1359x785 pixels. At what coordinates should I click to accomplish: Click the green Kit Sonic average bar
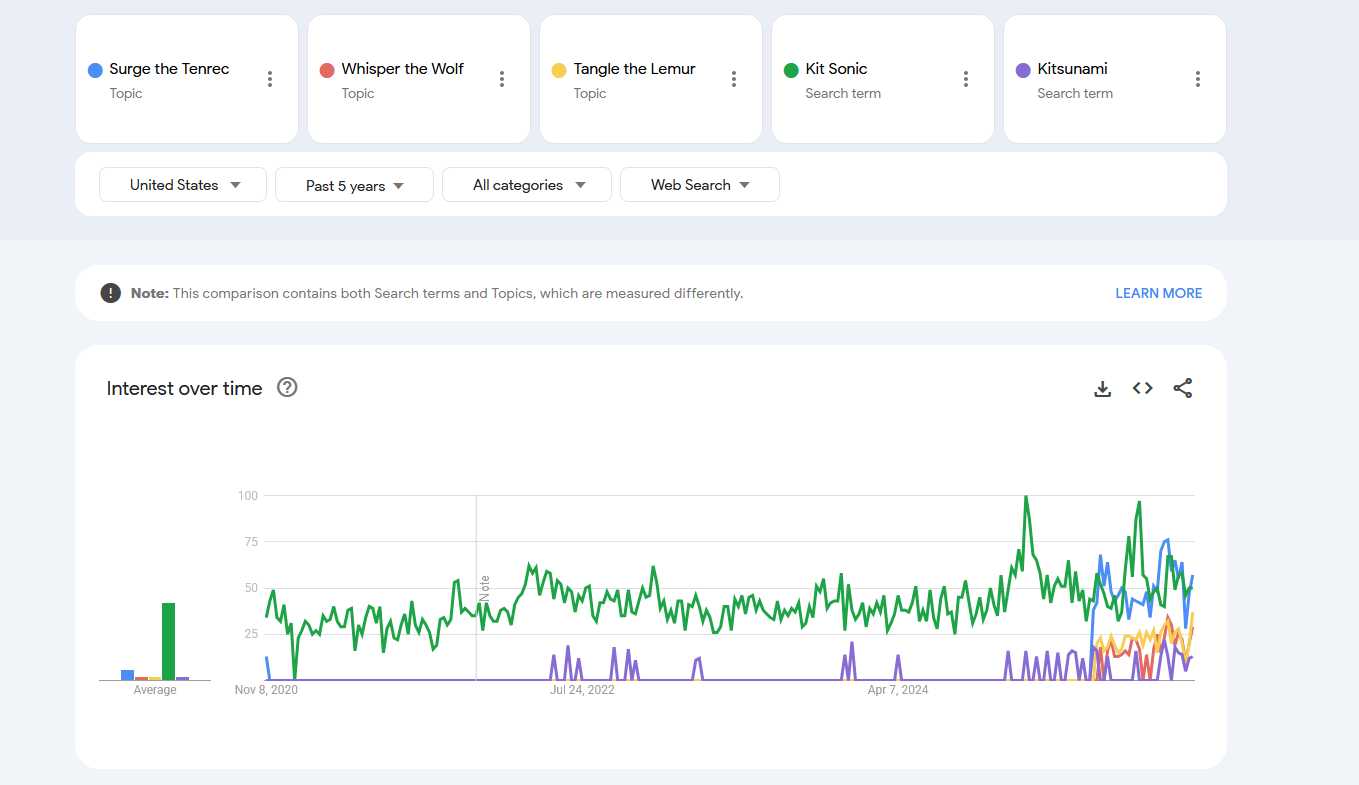(169, 641)
